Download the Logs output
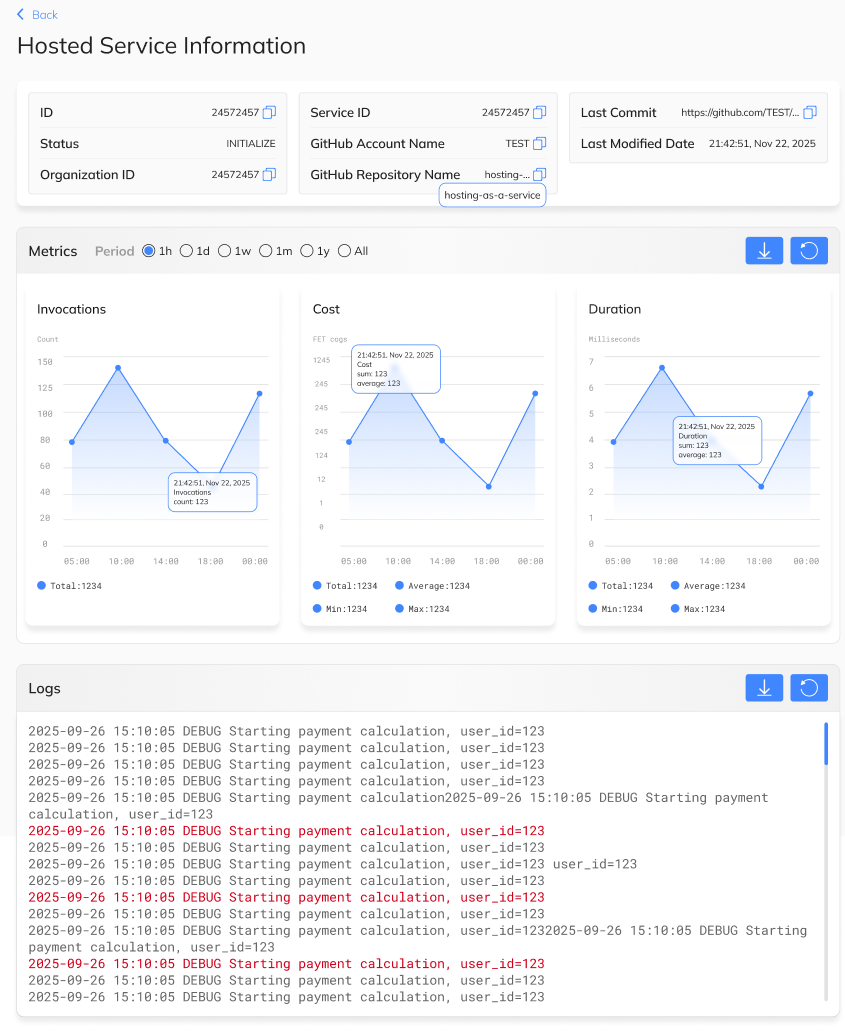 pos(764,688)
